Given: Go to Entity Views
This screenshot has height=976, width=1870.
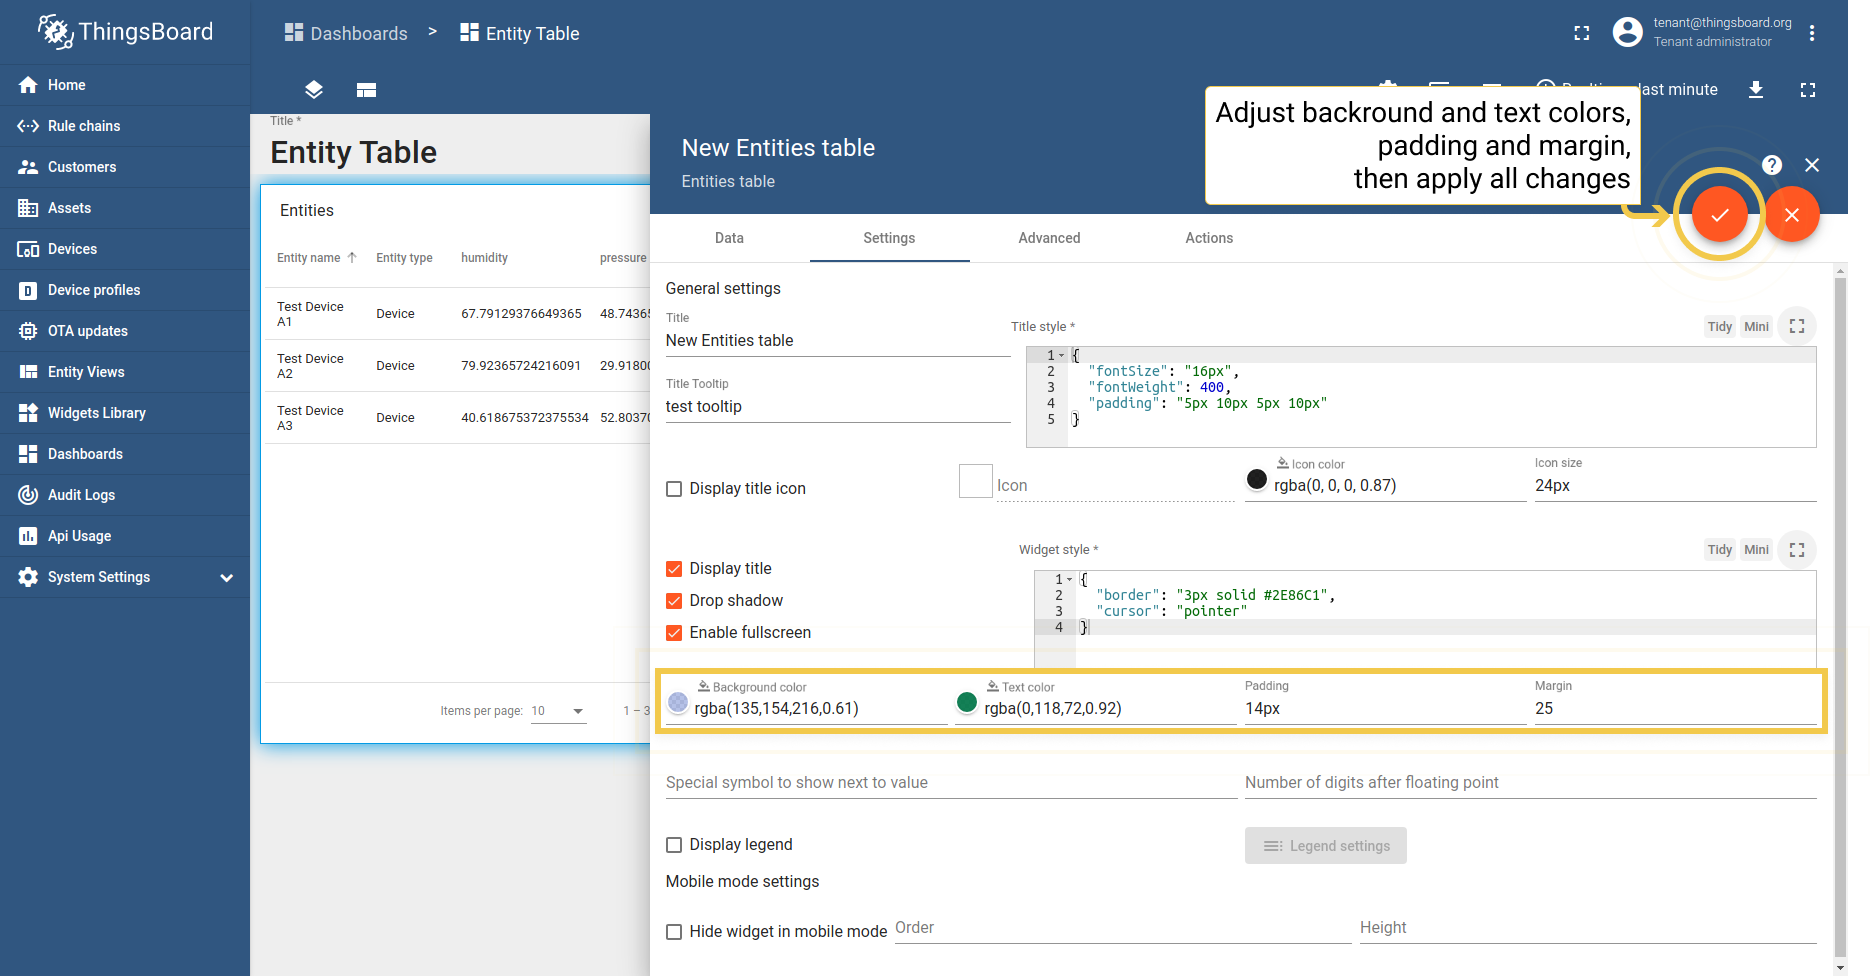Looking at the screenshot, I should pos(125,372).
